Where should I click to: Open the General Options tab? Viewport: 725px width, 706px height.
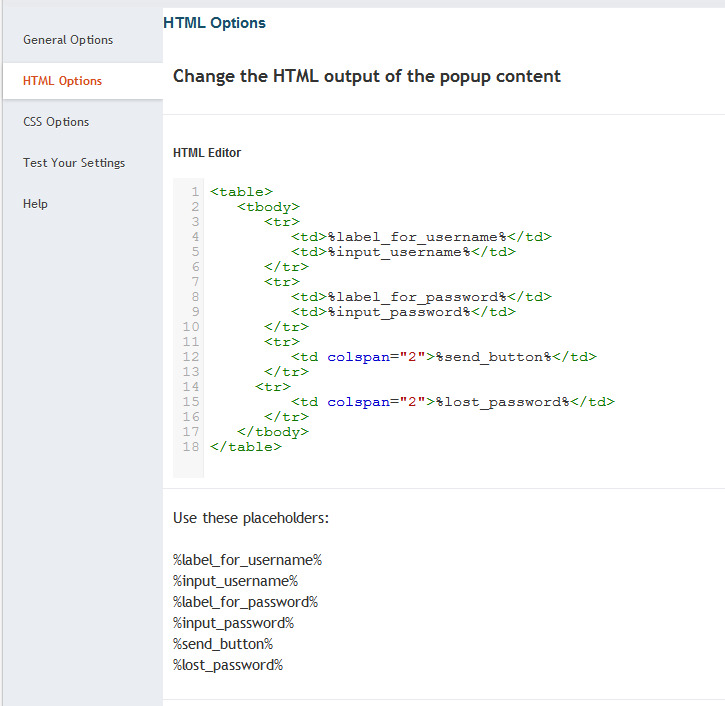pyautogui.click(x=68, y=40)
